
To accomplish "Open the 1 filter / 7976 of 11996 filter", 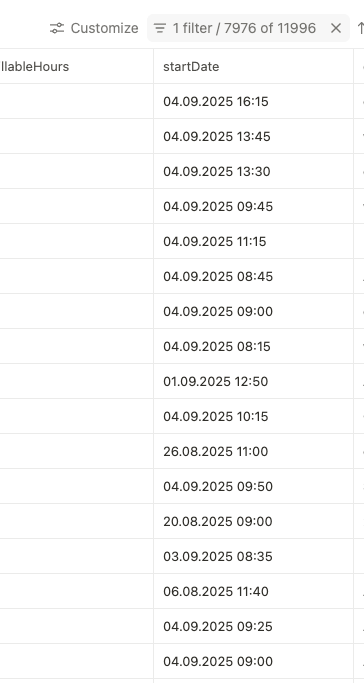I will tap(237, 28).
